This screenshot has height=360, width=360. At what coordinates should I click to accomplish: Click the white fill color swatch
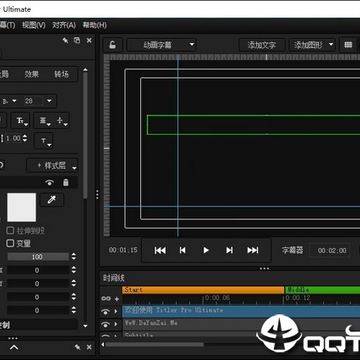[x=22, y=207]
